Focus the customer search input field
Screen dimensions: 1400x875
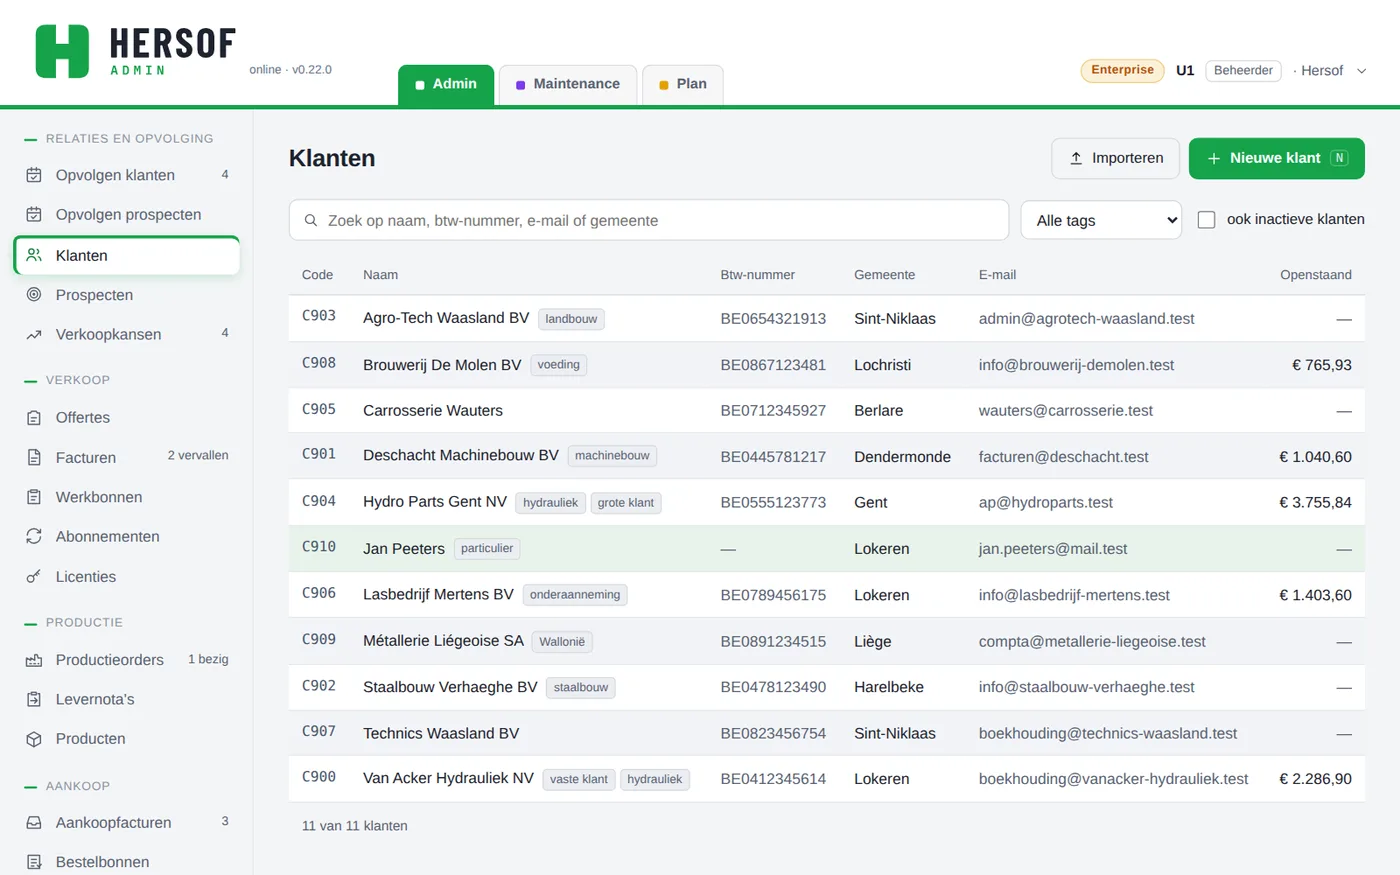tap(649, 220)
